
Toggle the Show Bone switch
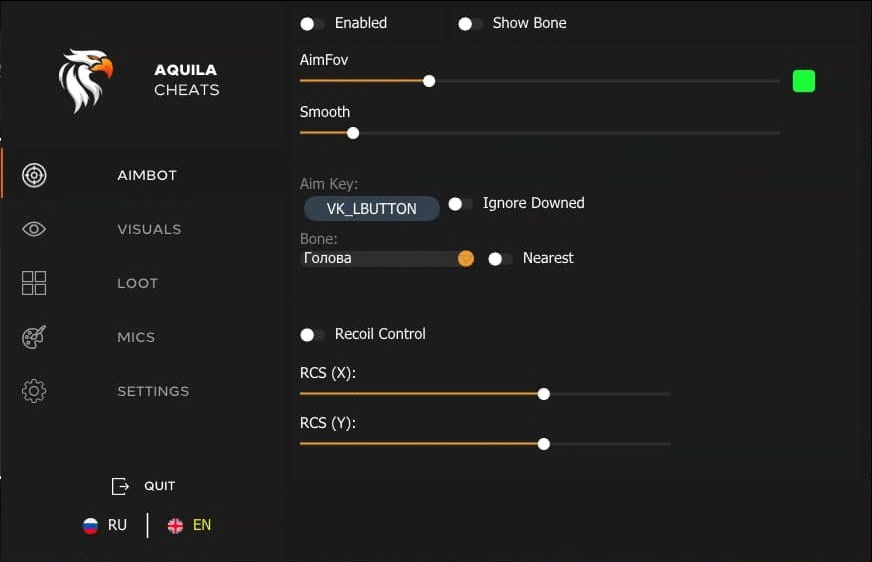pyautogui.click(x=469, y=24)
